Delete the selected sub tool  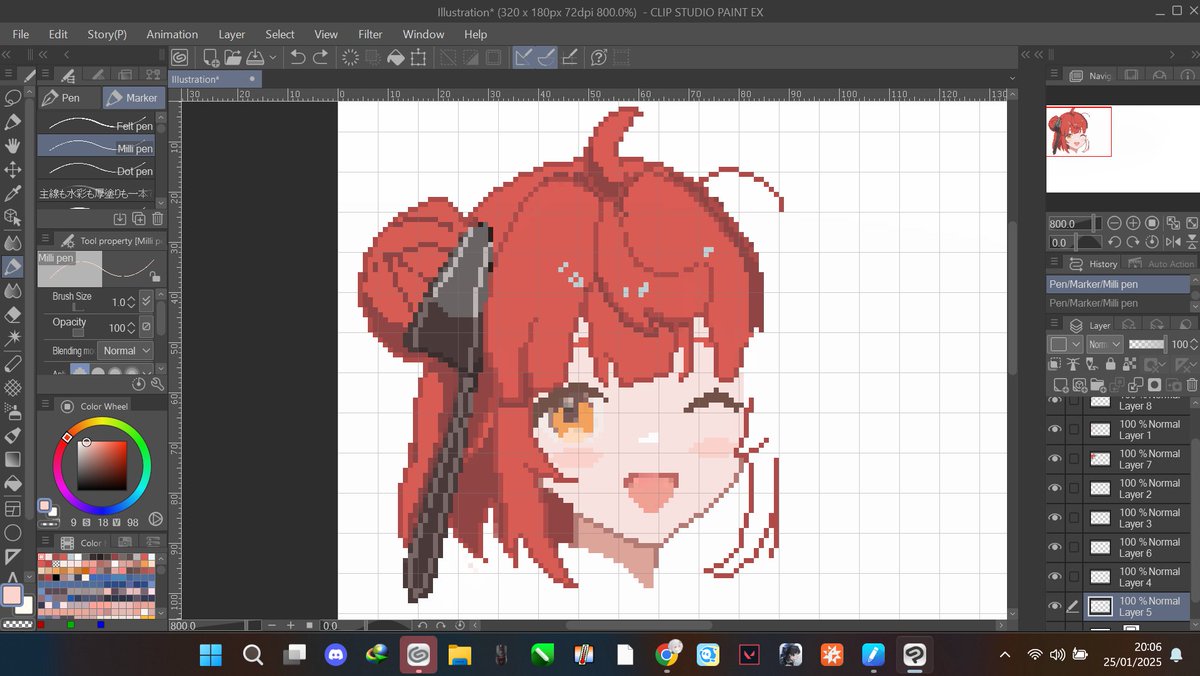tap(157, 218)
